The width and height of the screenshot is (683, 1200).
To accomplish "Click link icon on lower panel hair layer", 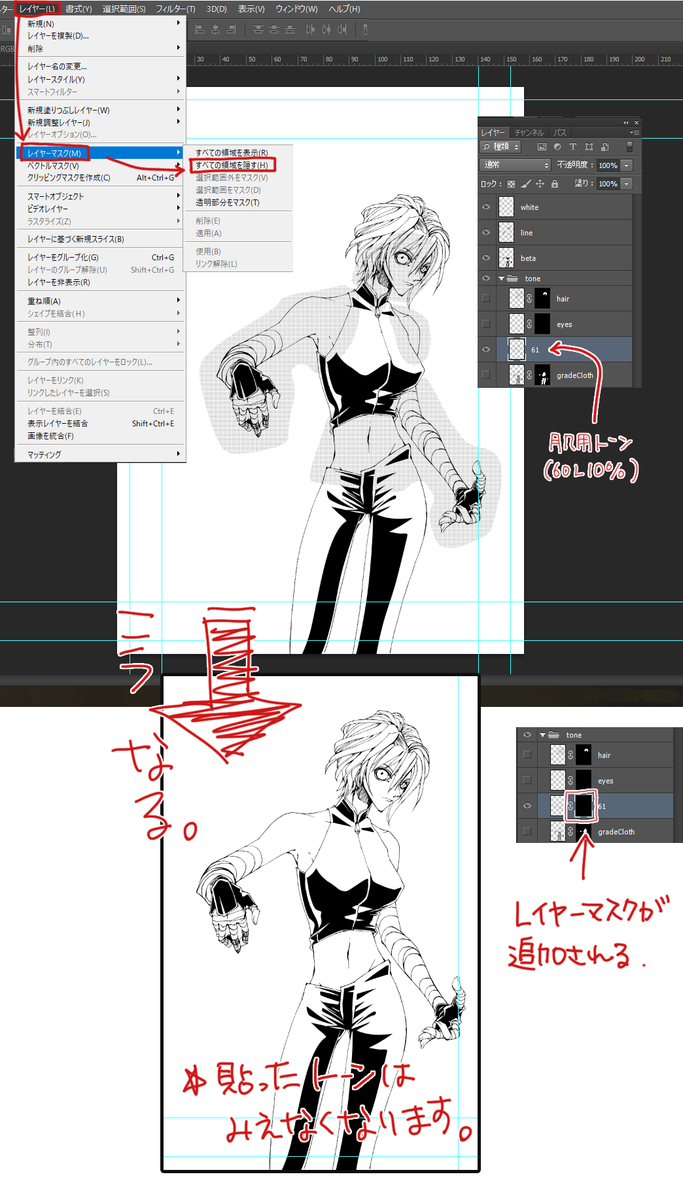I will pyautogui.click(x=570, y=754).
